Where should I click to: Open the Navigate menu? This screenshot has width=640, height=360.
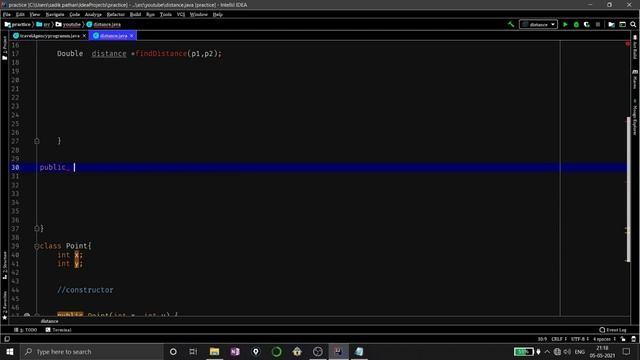[x=55, y=14]
